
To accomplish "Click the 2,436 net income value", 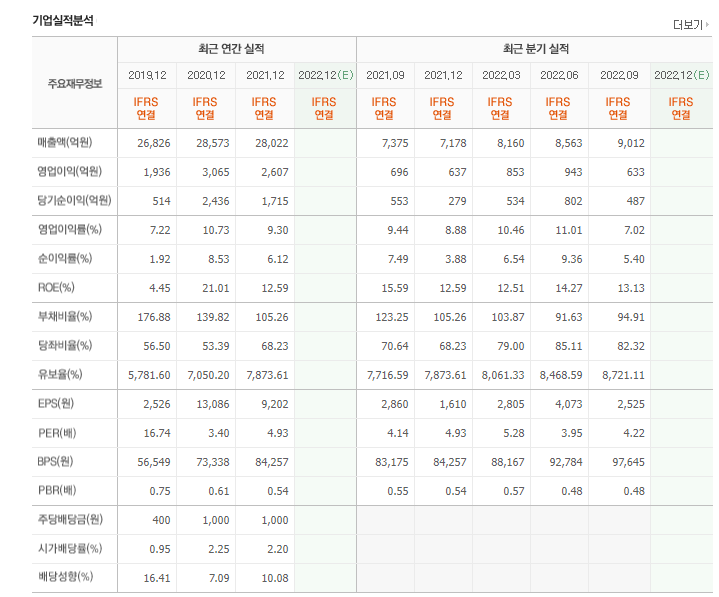I will click(216, 201).
